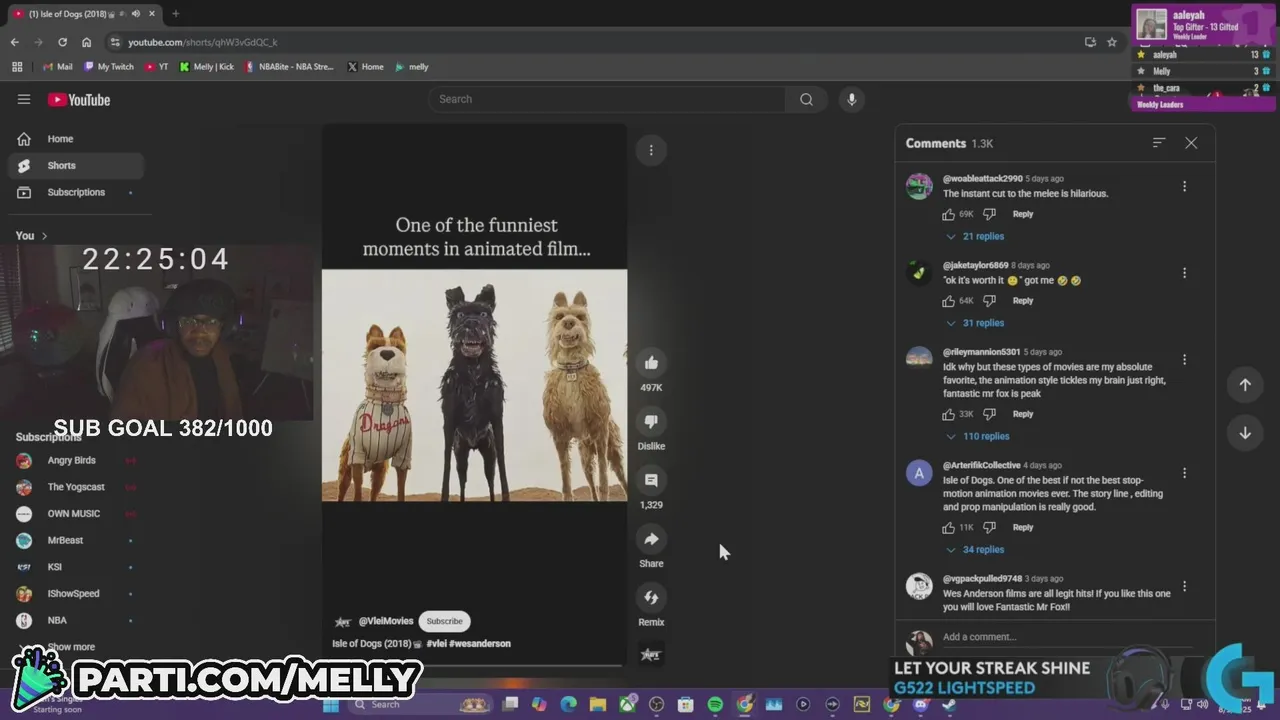Go back in browser history

(14, 42)
